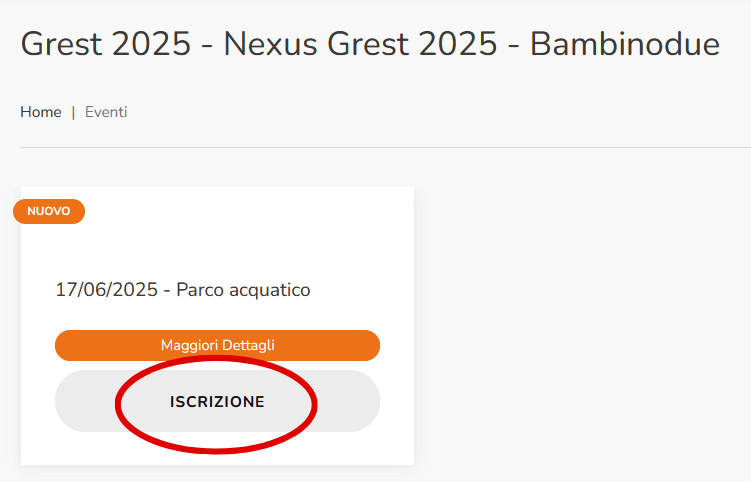Screen dimensions: 751x482
Task: Sign up for the Parco acquatico event
Action: click(217, 401)
